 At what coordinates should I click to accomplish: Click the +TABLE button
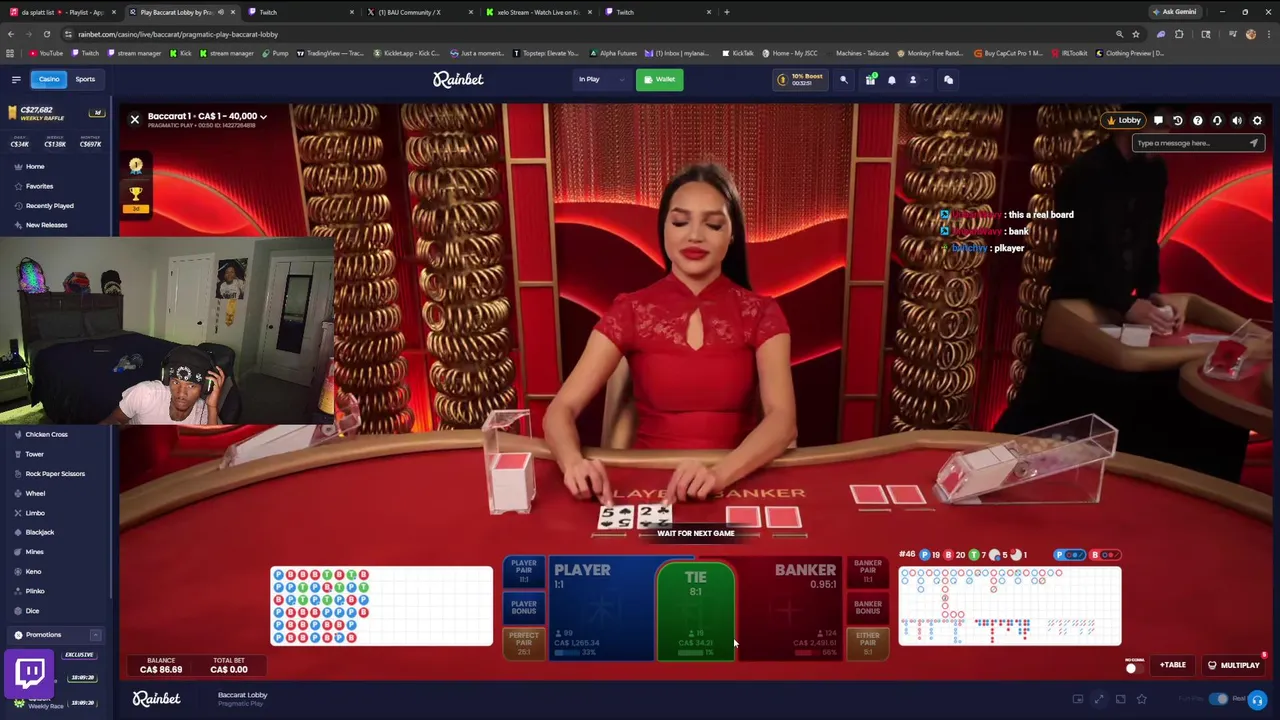(x=1173, y=665)
